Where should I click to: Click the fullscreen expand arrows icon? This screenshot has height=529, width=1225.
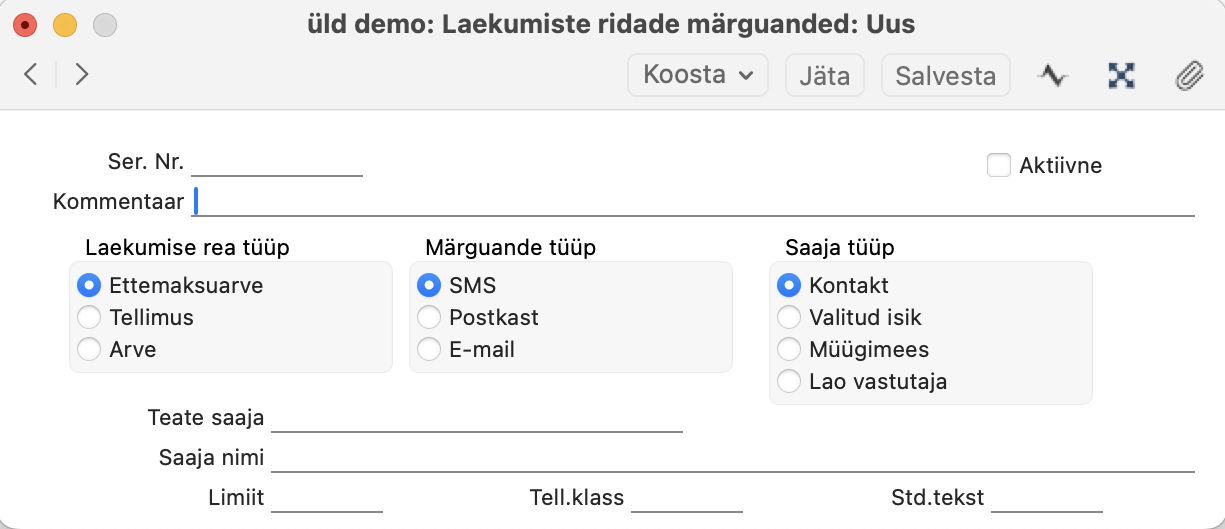pos(1122,75)
